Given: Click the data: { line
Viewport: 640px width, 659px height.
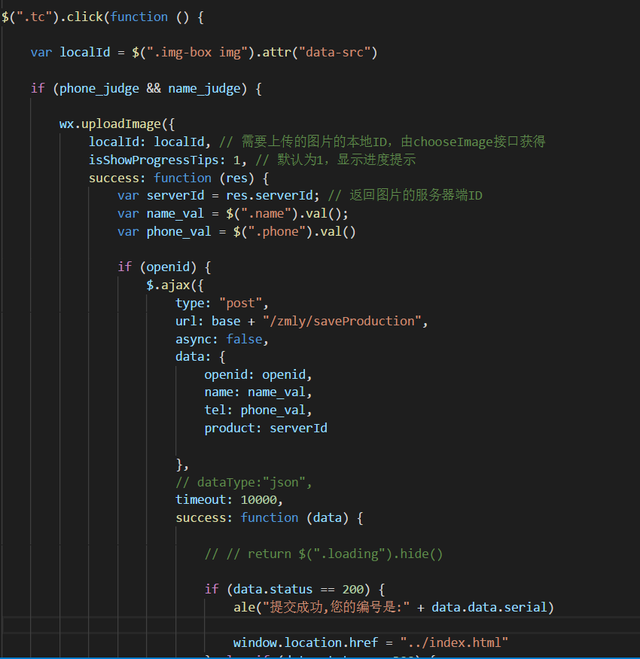Looking at the screenshot, I should tap(200, 357).
